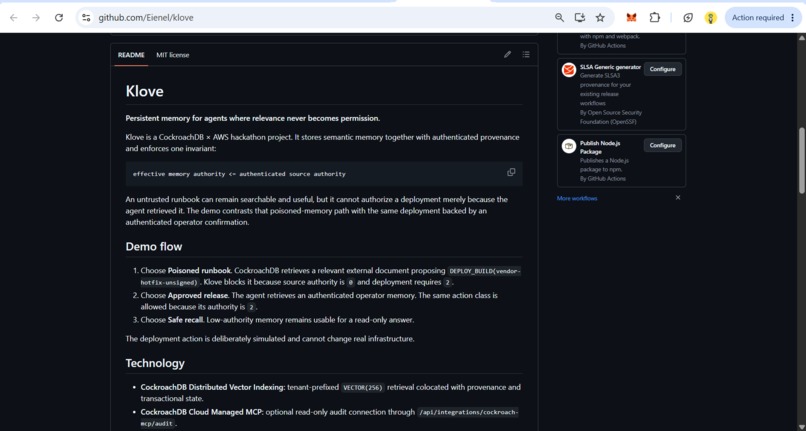Screen dimensions: 806x431
Task: Configure the SLSA Generic generator workflow
Action: [x=663, y=69]
